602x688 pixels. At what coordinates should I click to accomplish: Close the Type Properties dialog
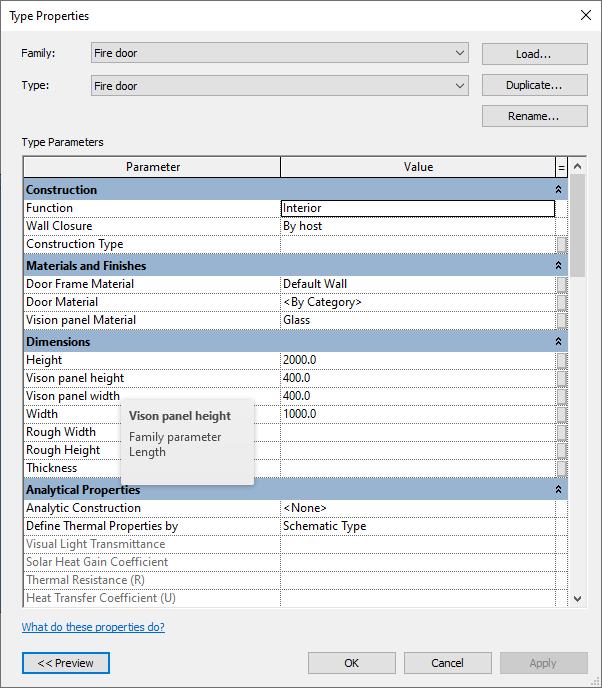586,15
